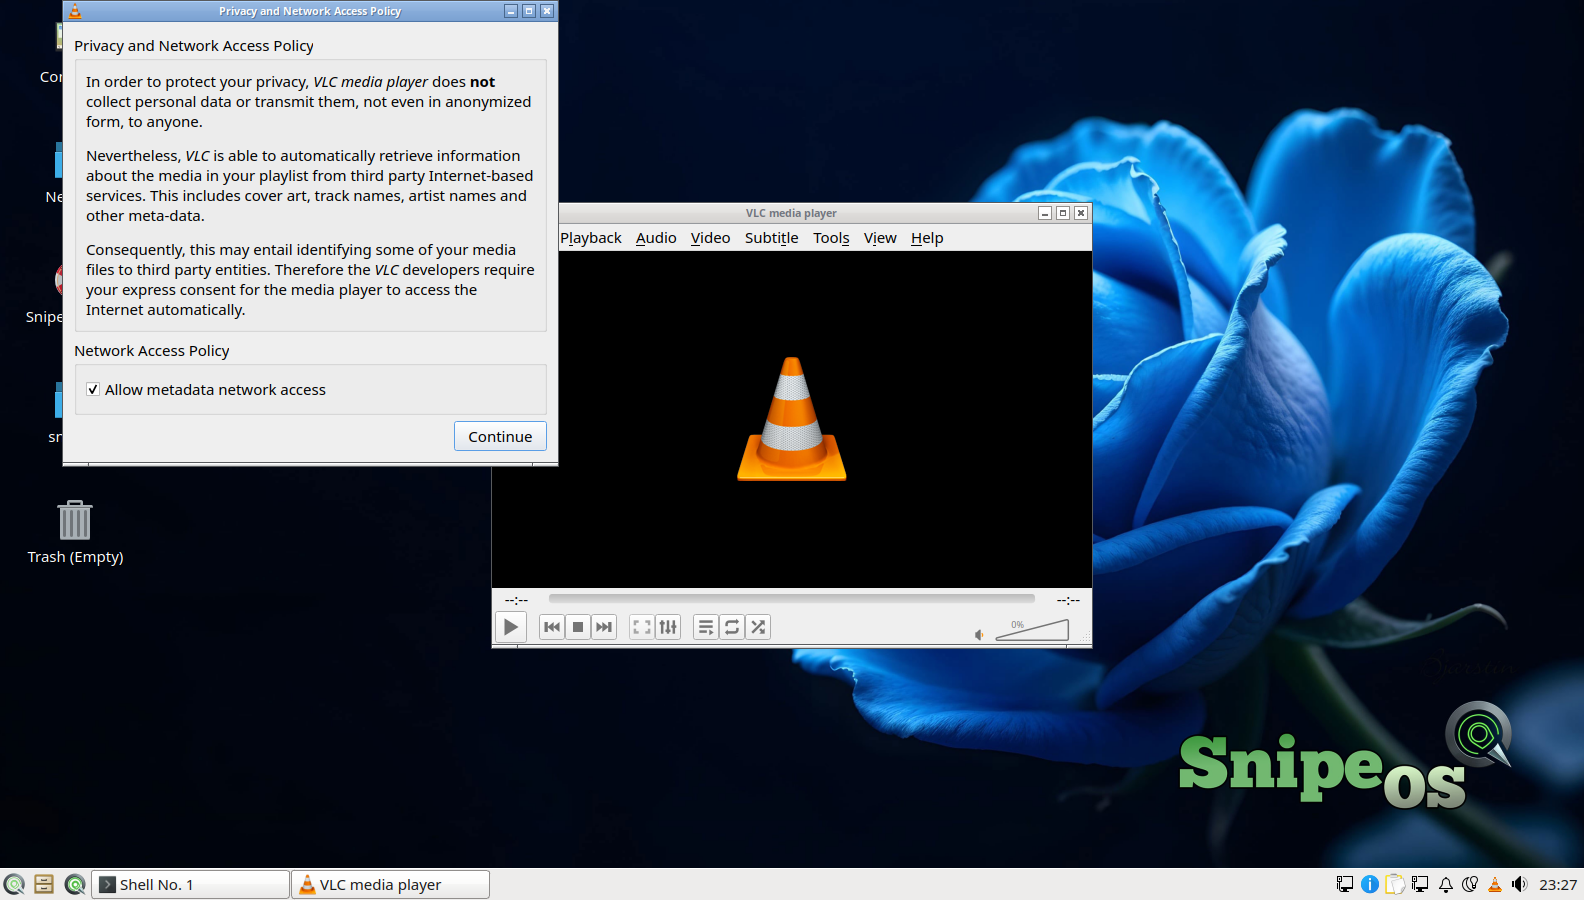Image resolution: width=1584 pixels, height=900 pixels.
Task: Click Continue in the privacy policy dialog
Action: (500, 436)
